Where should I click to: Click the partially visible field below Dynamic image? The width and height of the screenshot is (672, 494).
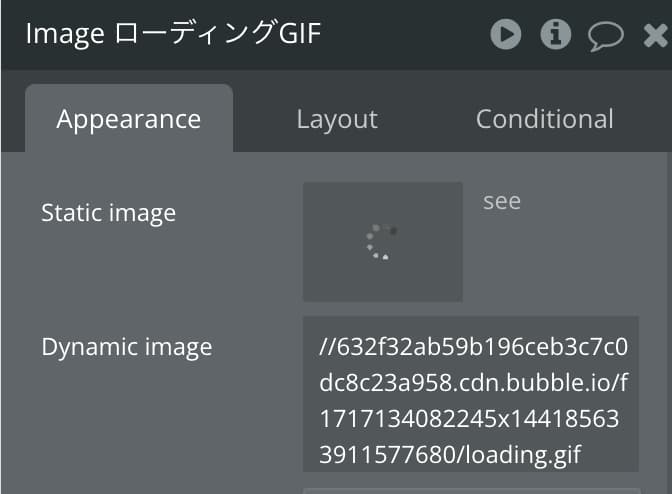pyautogui.click(x=471, y=491)
